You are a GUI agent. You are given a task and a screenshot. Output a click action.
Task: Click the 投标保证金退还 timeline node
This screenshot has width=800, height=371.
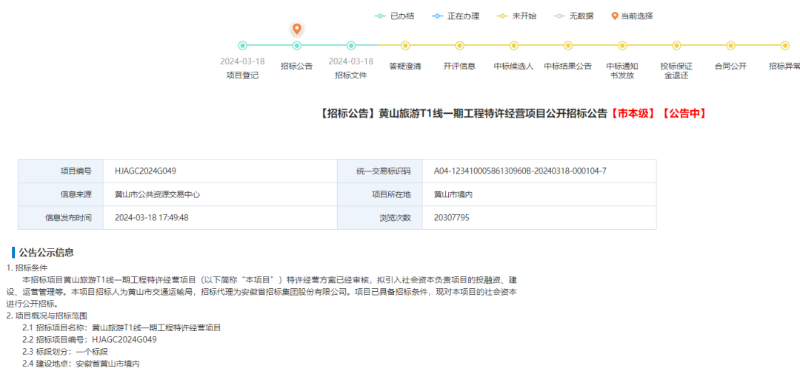tap(677, 46)
